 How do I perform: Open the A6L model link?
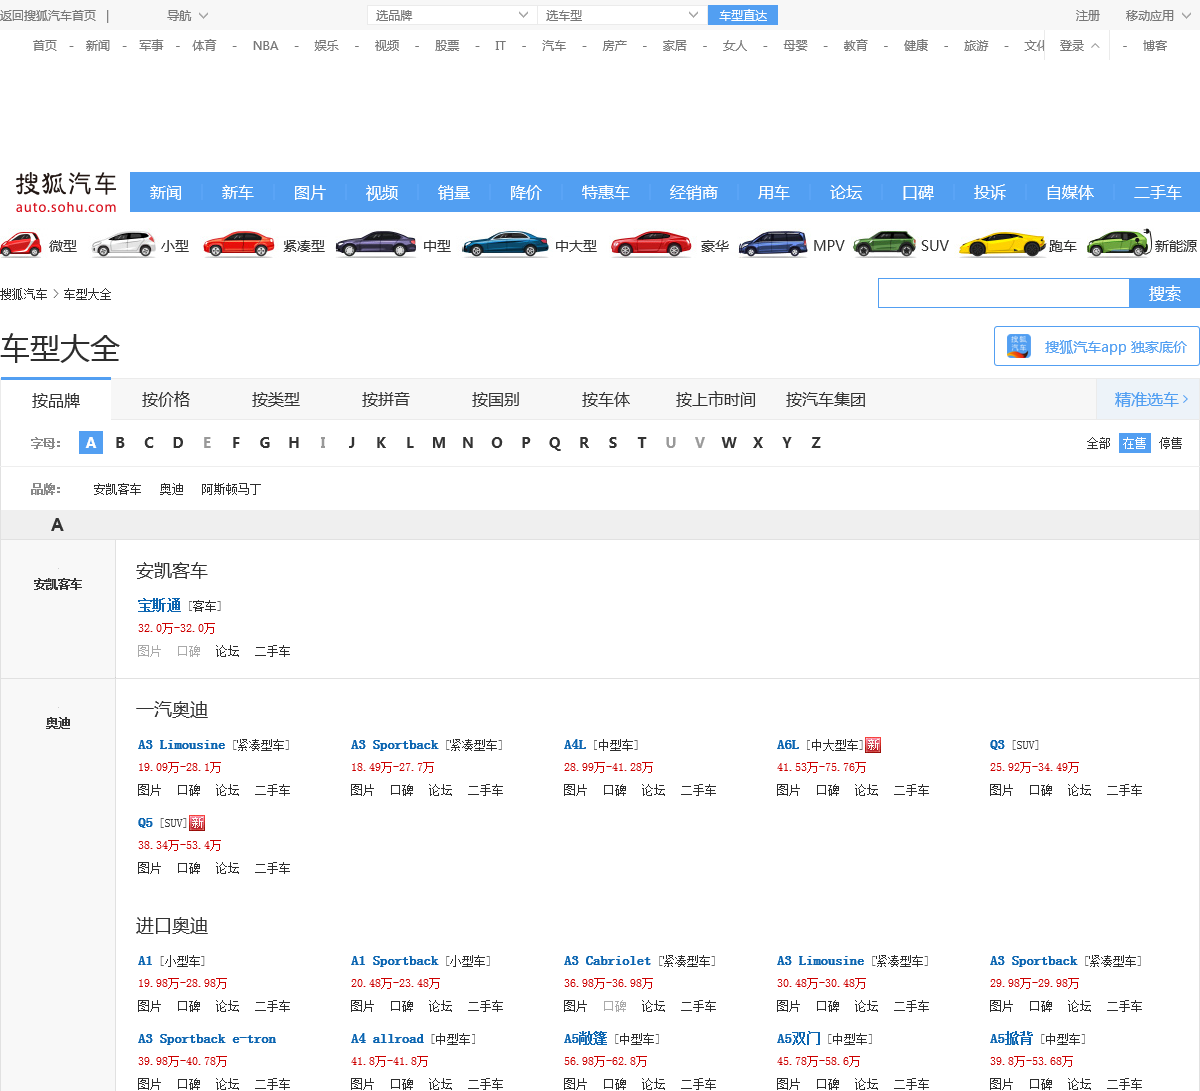tap(788, 745)
